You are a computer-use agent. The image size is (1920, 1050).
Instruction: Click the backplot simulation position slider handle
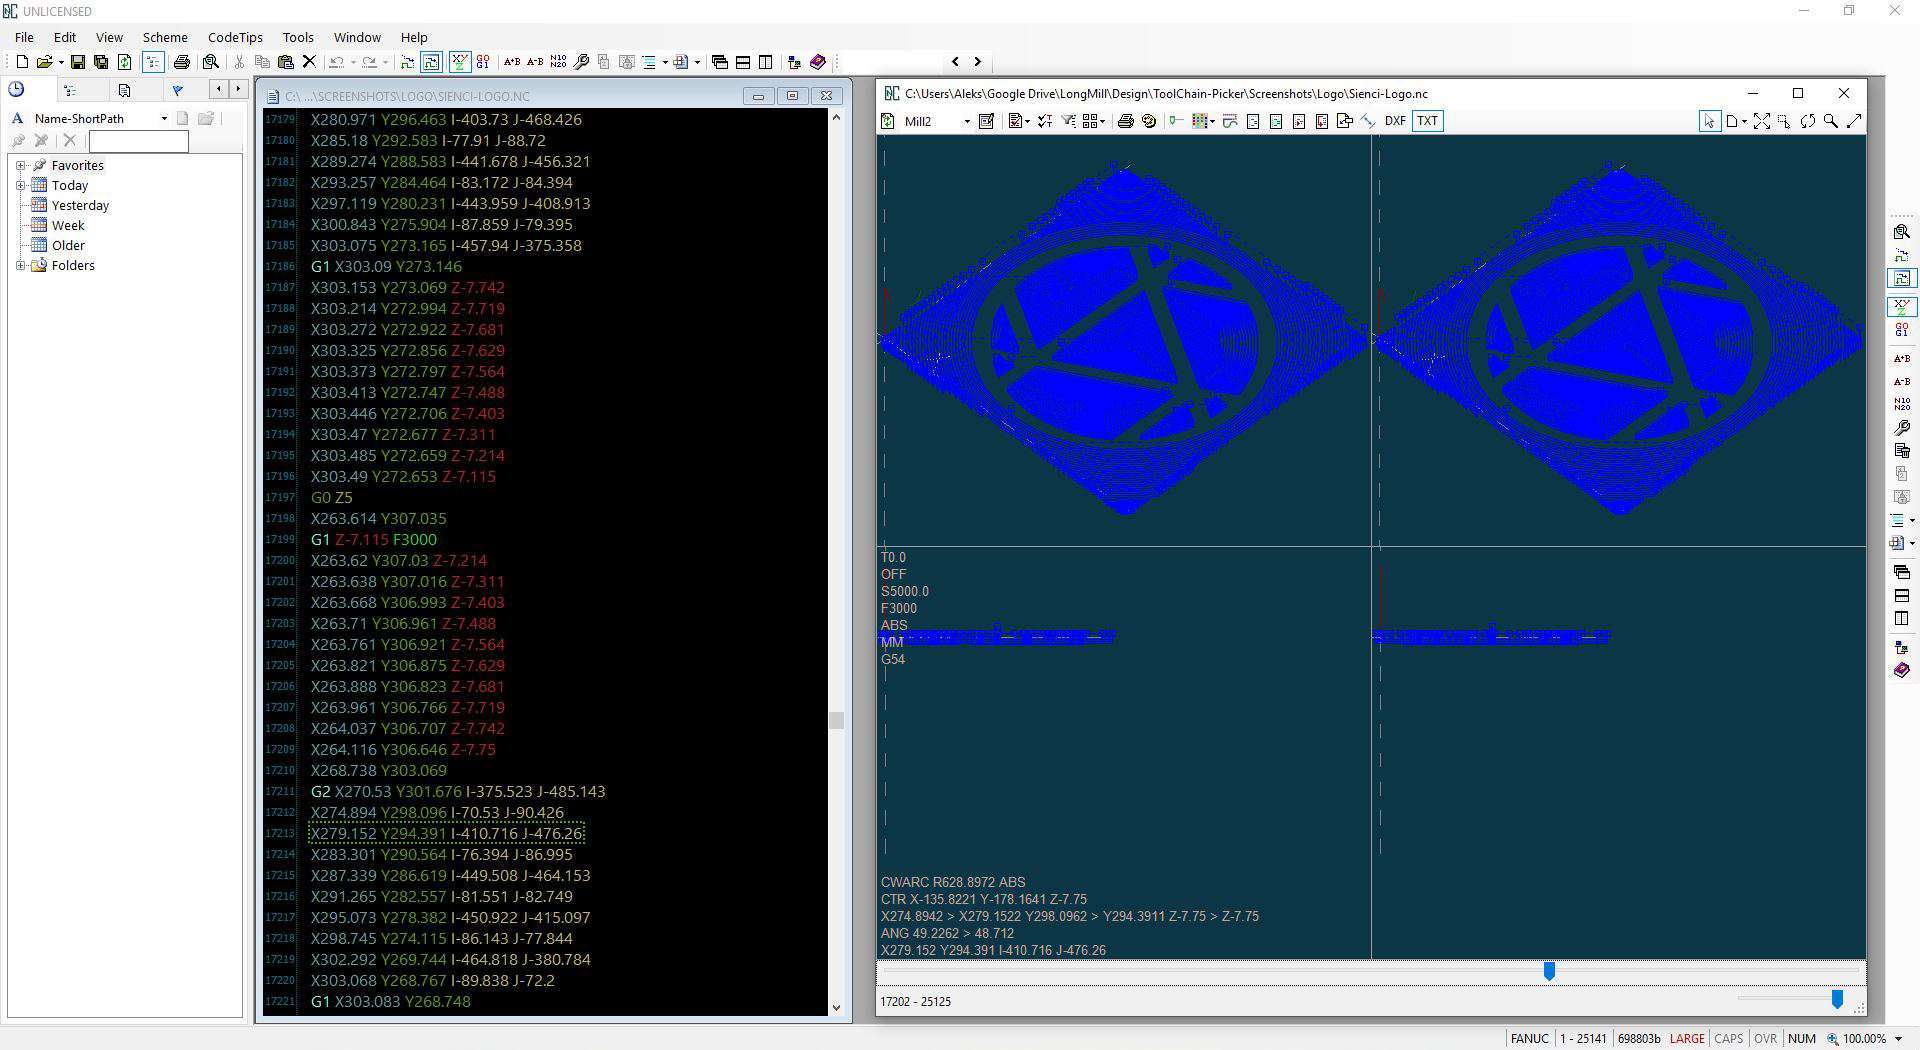point(1549,971)
